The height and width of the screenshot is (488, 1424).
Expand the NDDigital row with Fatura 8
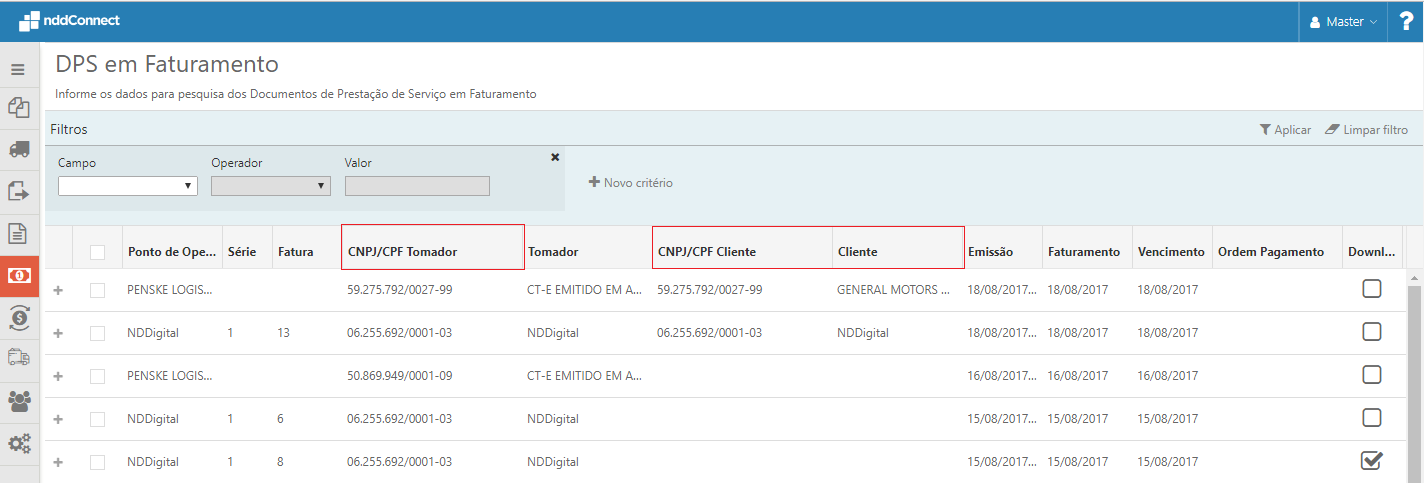pyautogui.click(x=58, y=462)
